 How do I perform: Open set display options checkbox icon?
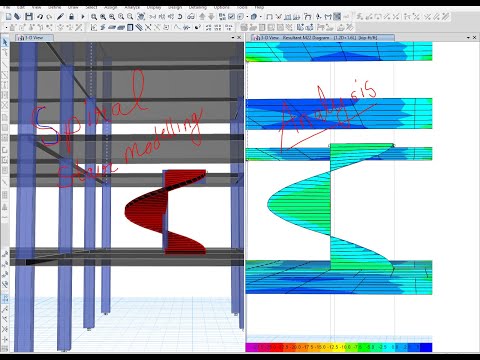point(231,16)
